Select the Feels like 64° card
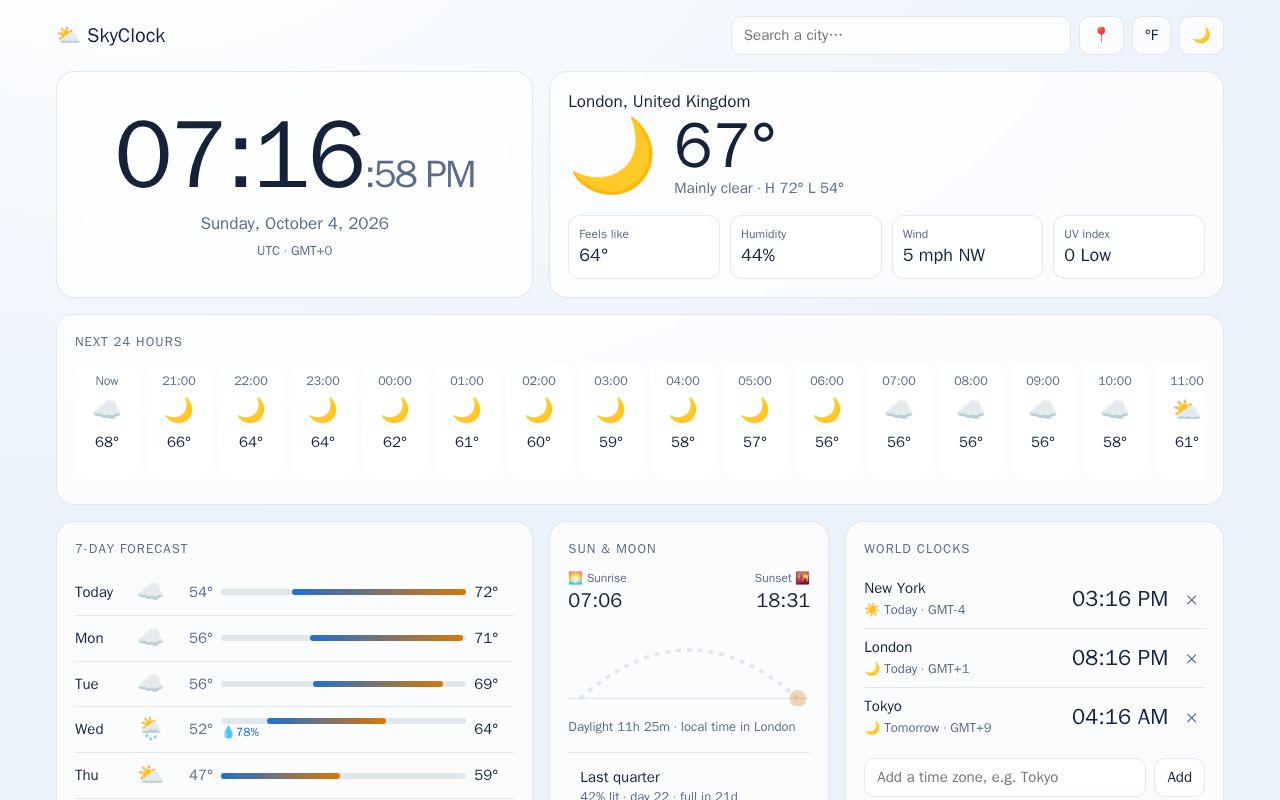This screenshot has height=800, width=1280. click(x=644, y=247)
